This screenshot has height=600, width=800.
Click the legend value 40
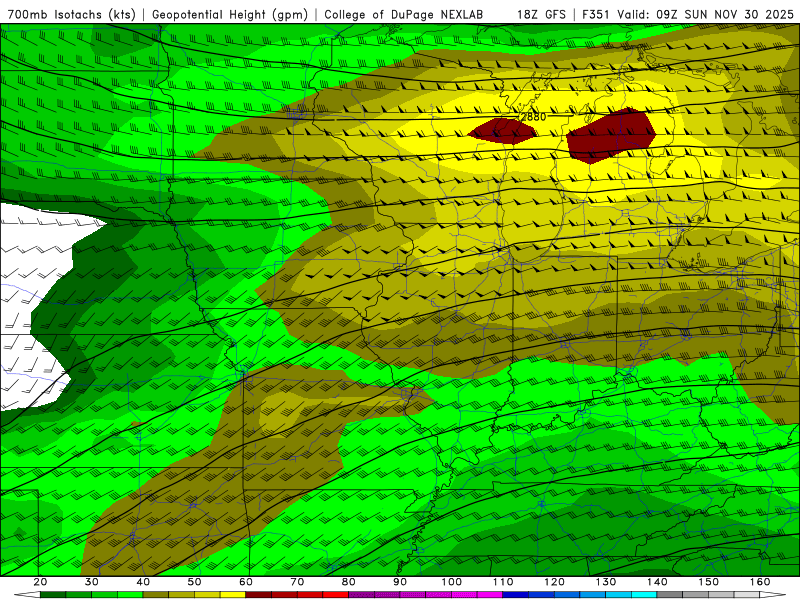coord(143,582)
